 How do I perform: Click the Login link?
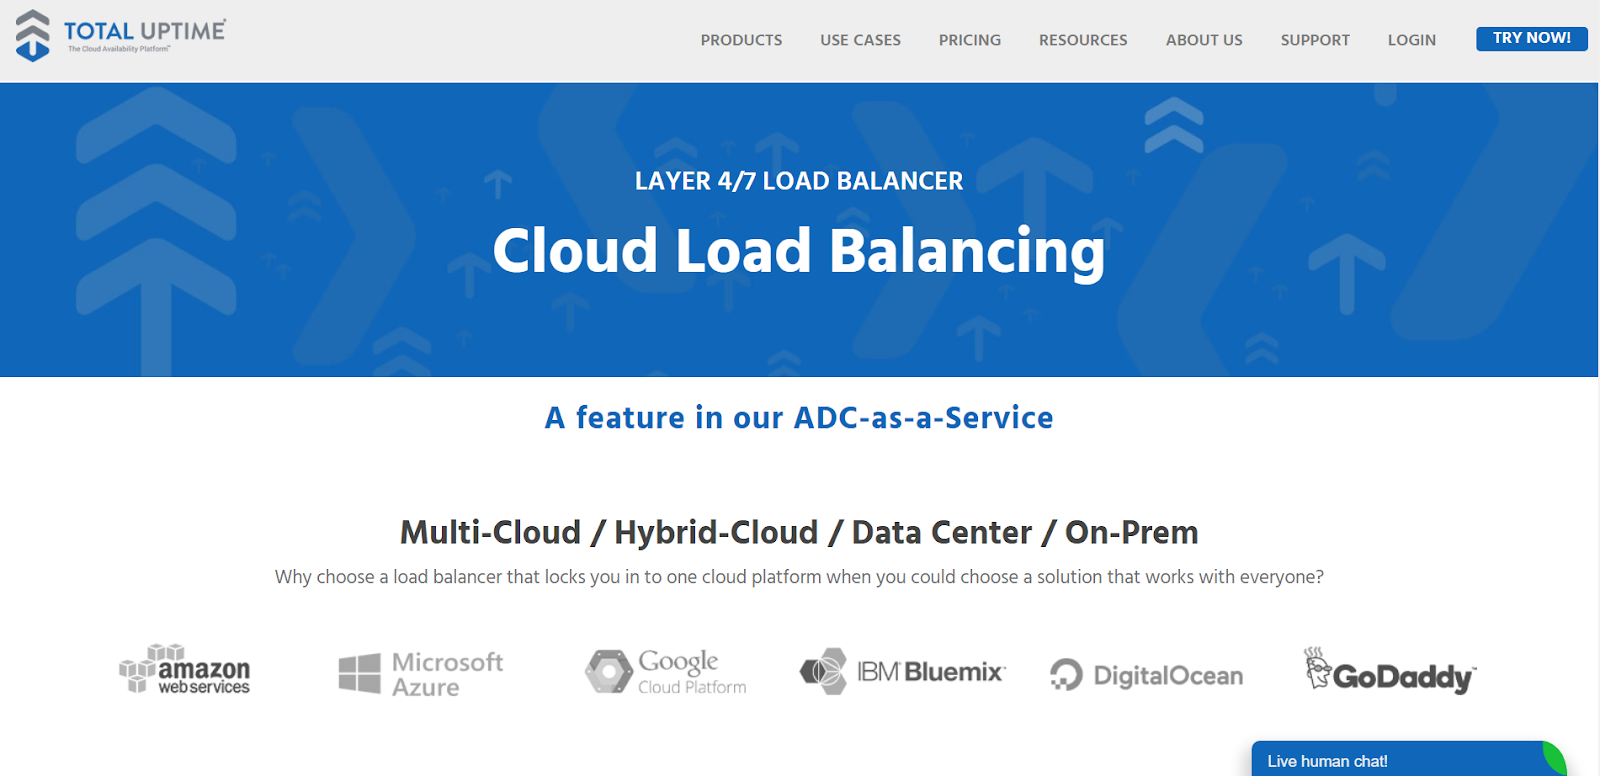click(1411, 40)
